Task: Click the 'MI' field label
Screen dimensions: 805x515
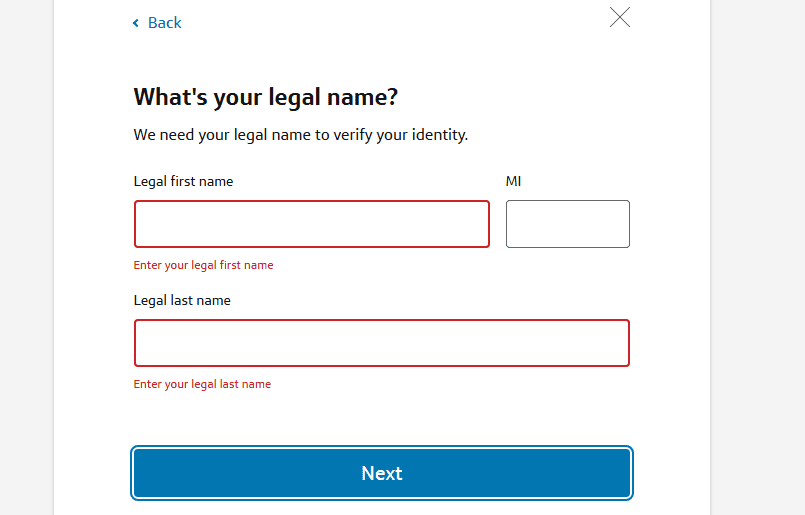Action: [513, 181]
